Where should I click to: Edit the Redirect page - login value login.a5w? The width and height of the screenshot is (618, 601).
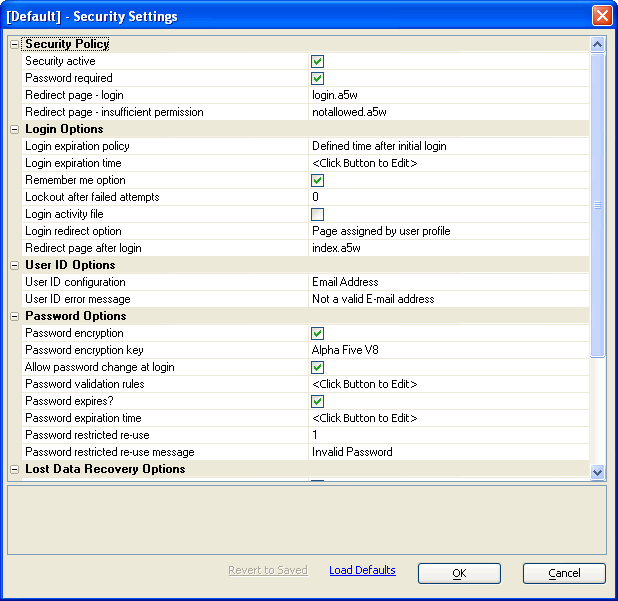click(x=449, y=95)
